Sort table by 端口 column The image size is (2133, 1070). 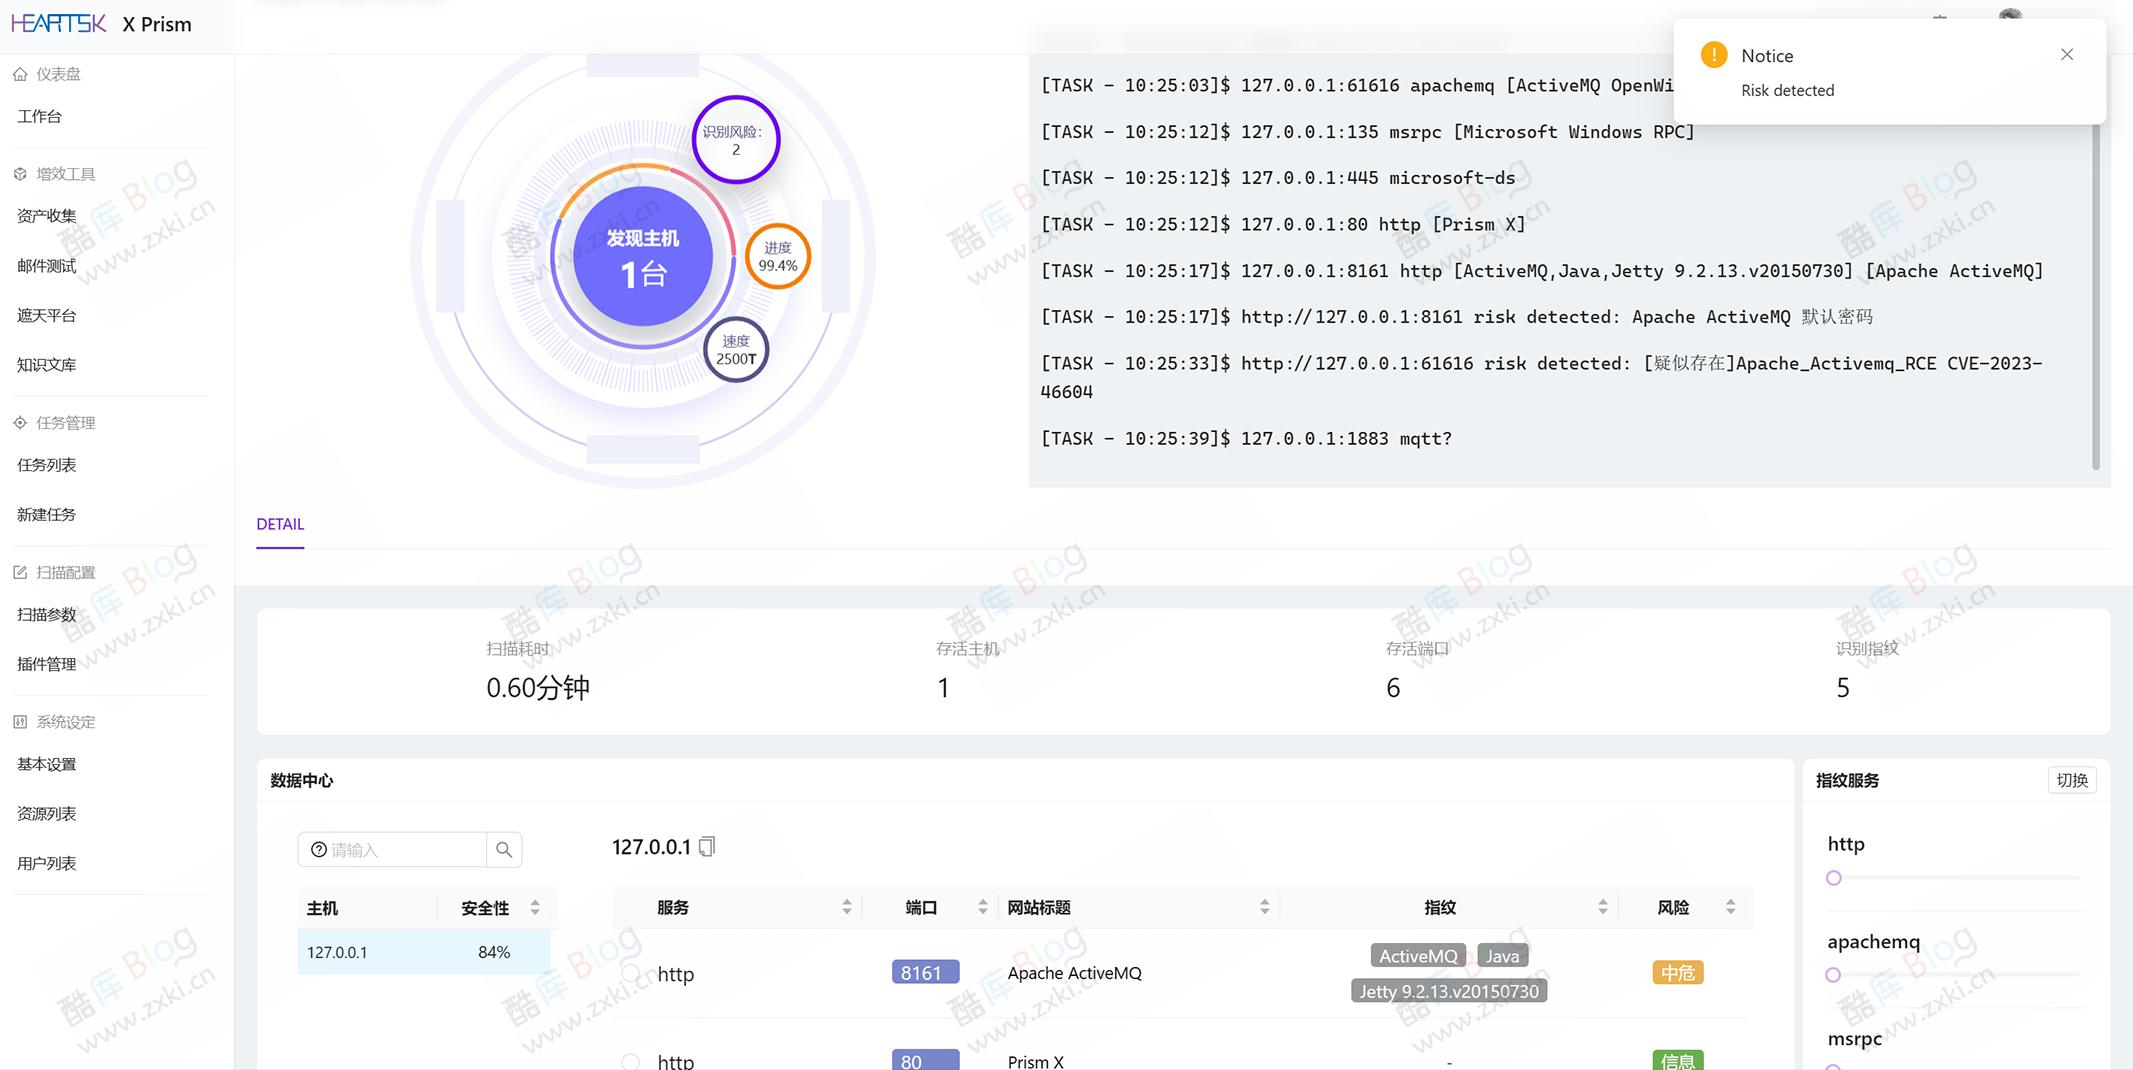(982, 907)
